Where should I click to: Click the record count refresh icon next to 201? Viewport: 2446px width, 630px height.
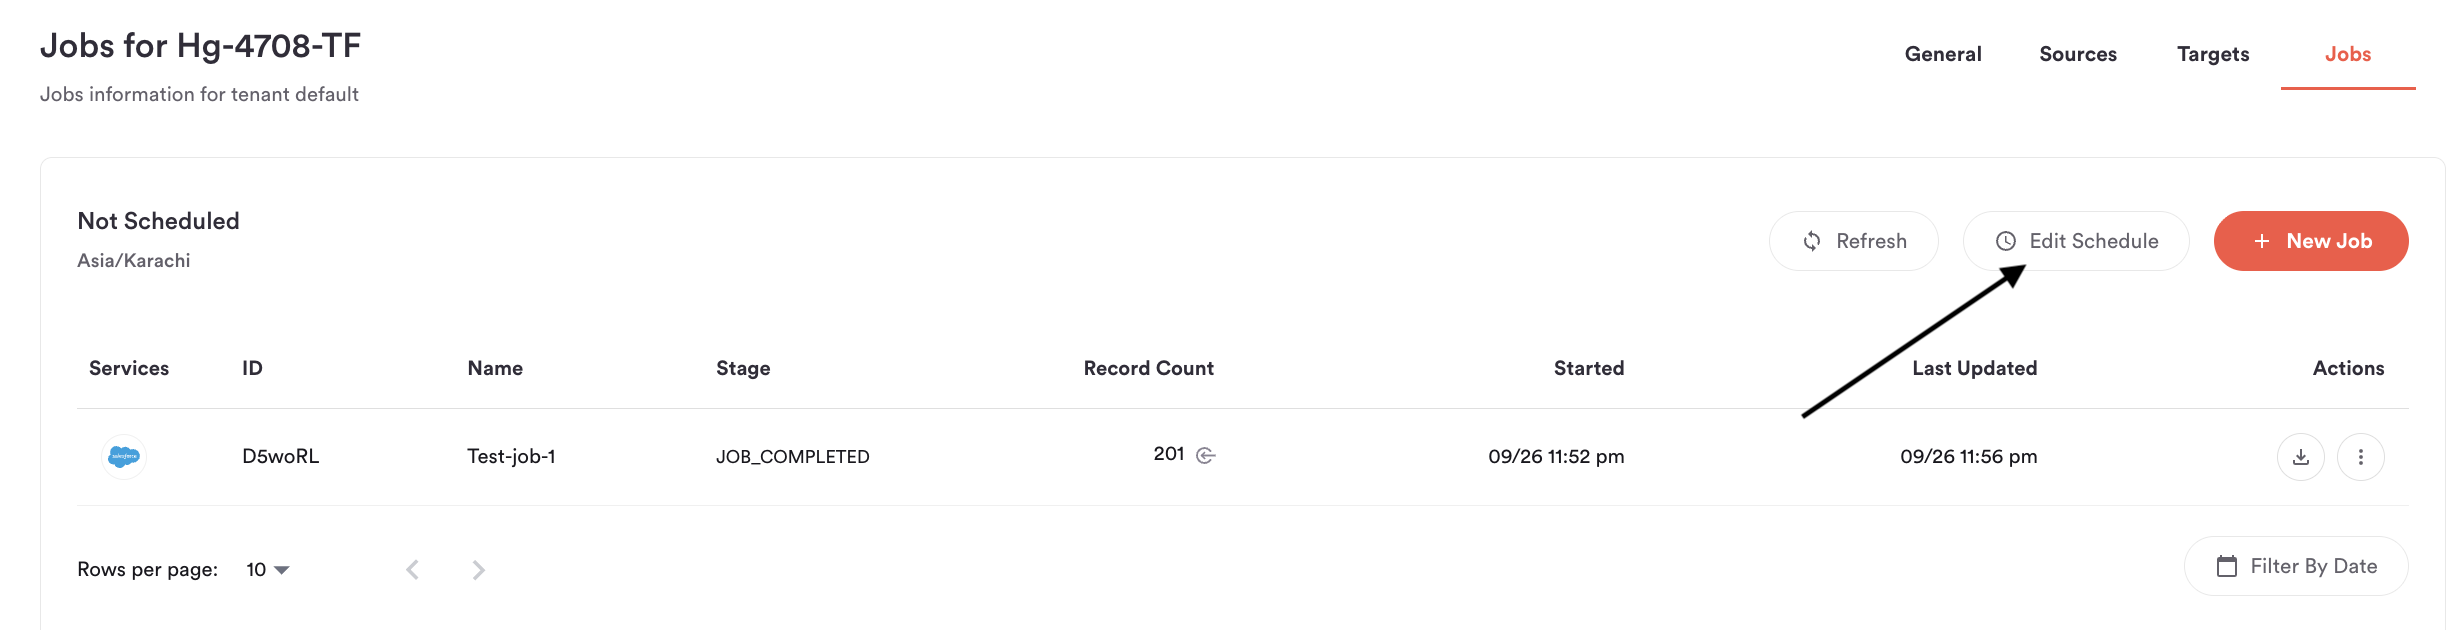1206,454
